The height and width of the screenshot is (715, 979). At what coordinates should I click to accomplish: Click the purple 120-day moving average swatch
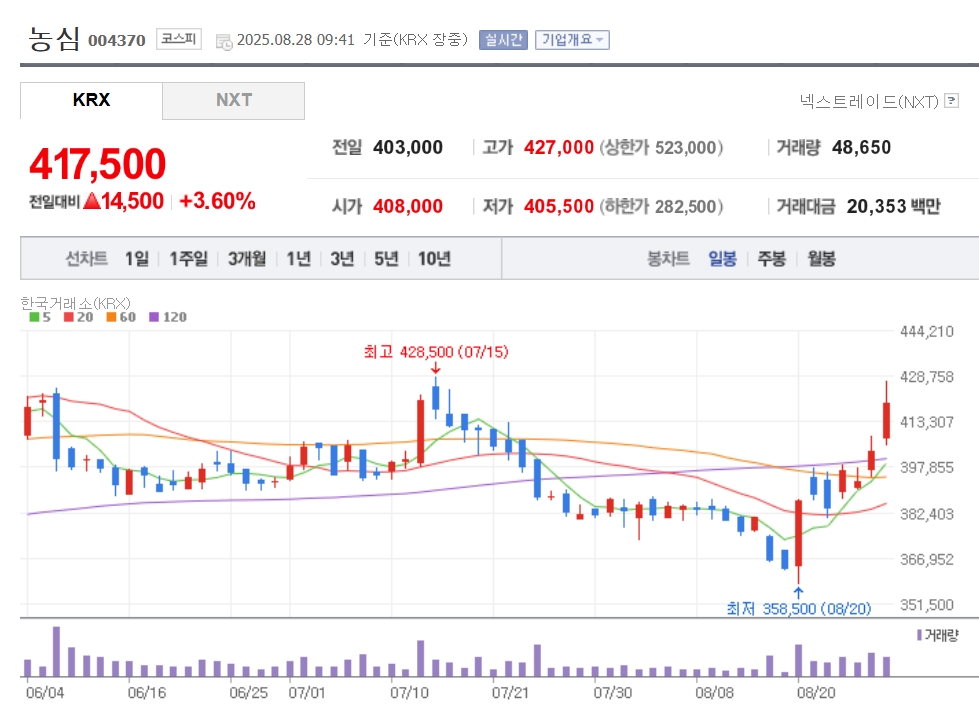(x=154, y=317)
